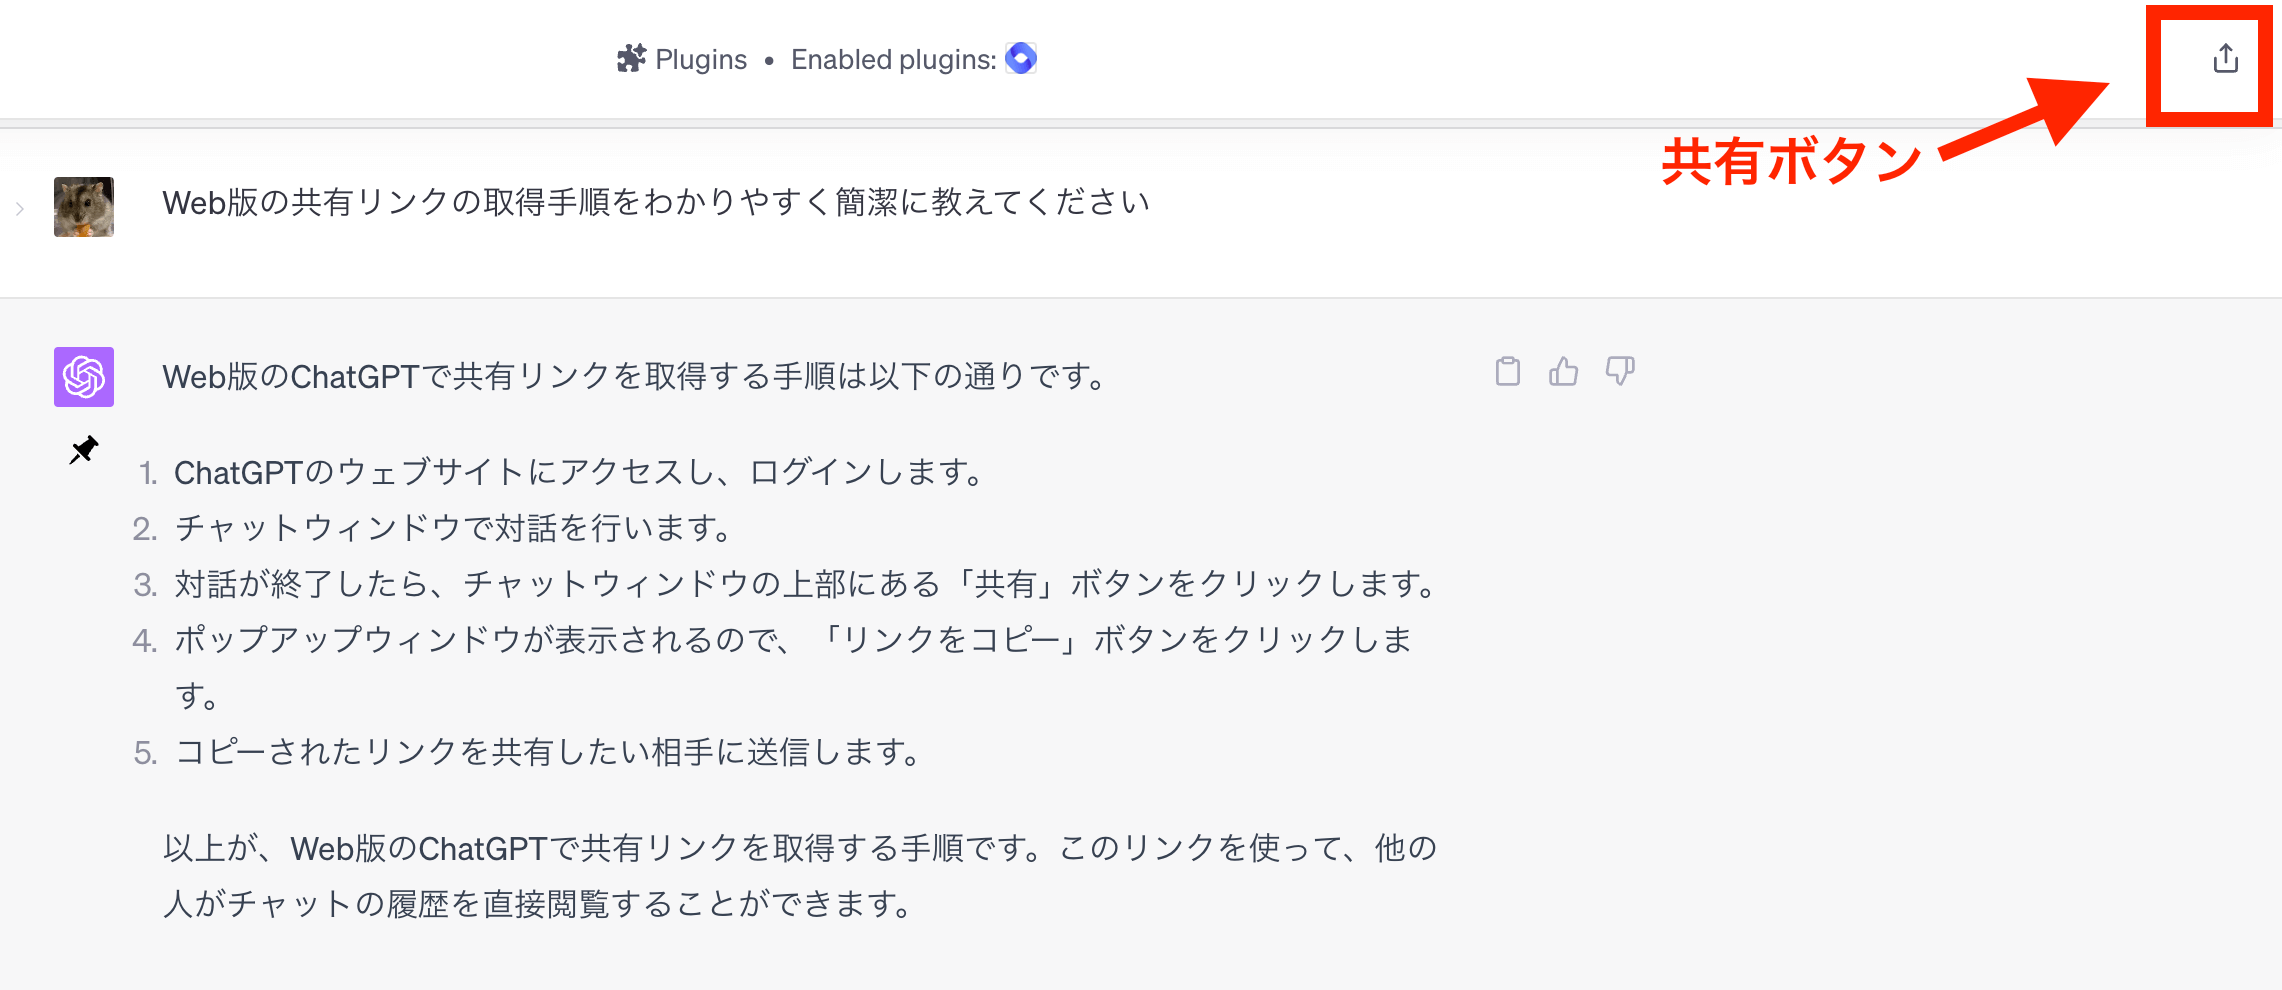Give the response a thumbs up

1562,371
